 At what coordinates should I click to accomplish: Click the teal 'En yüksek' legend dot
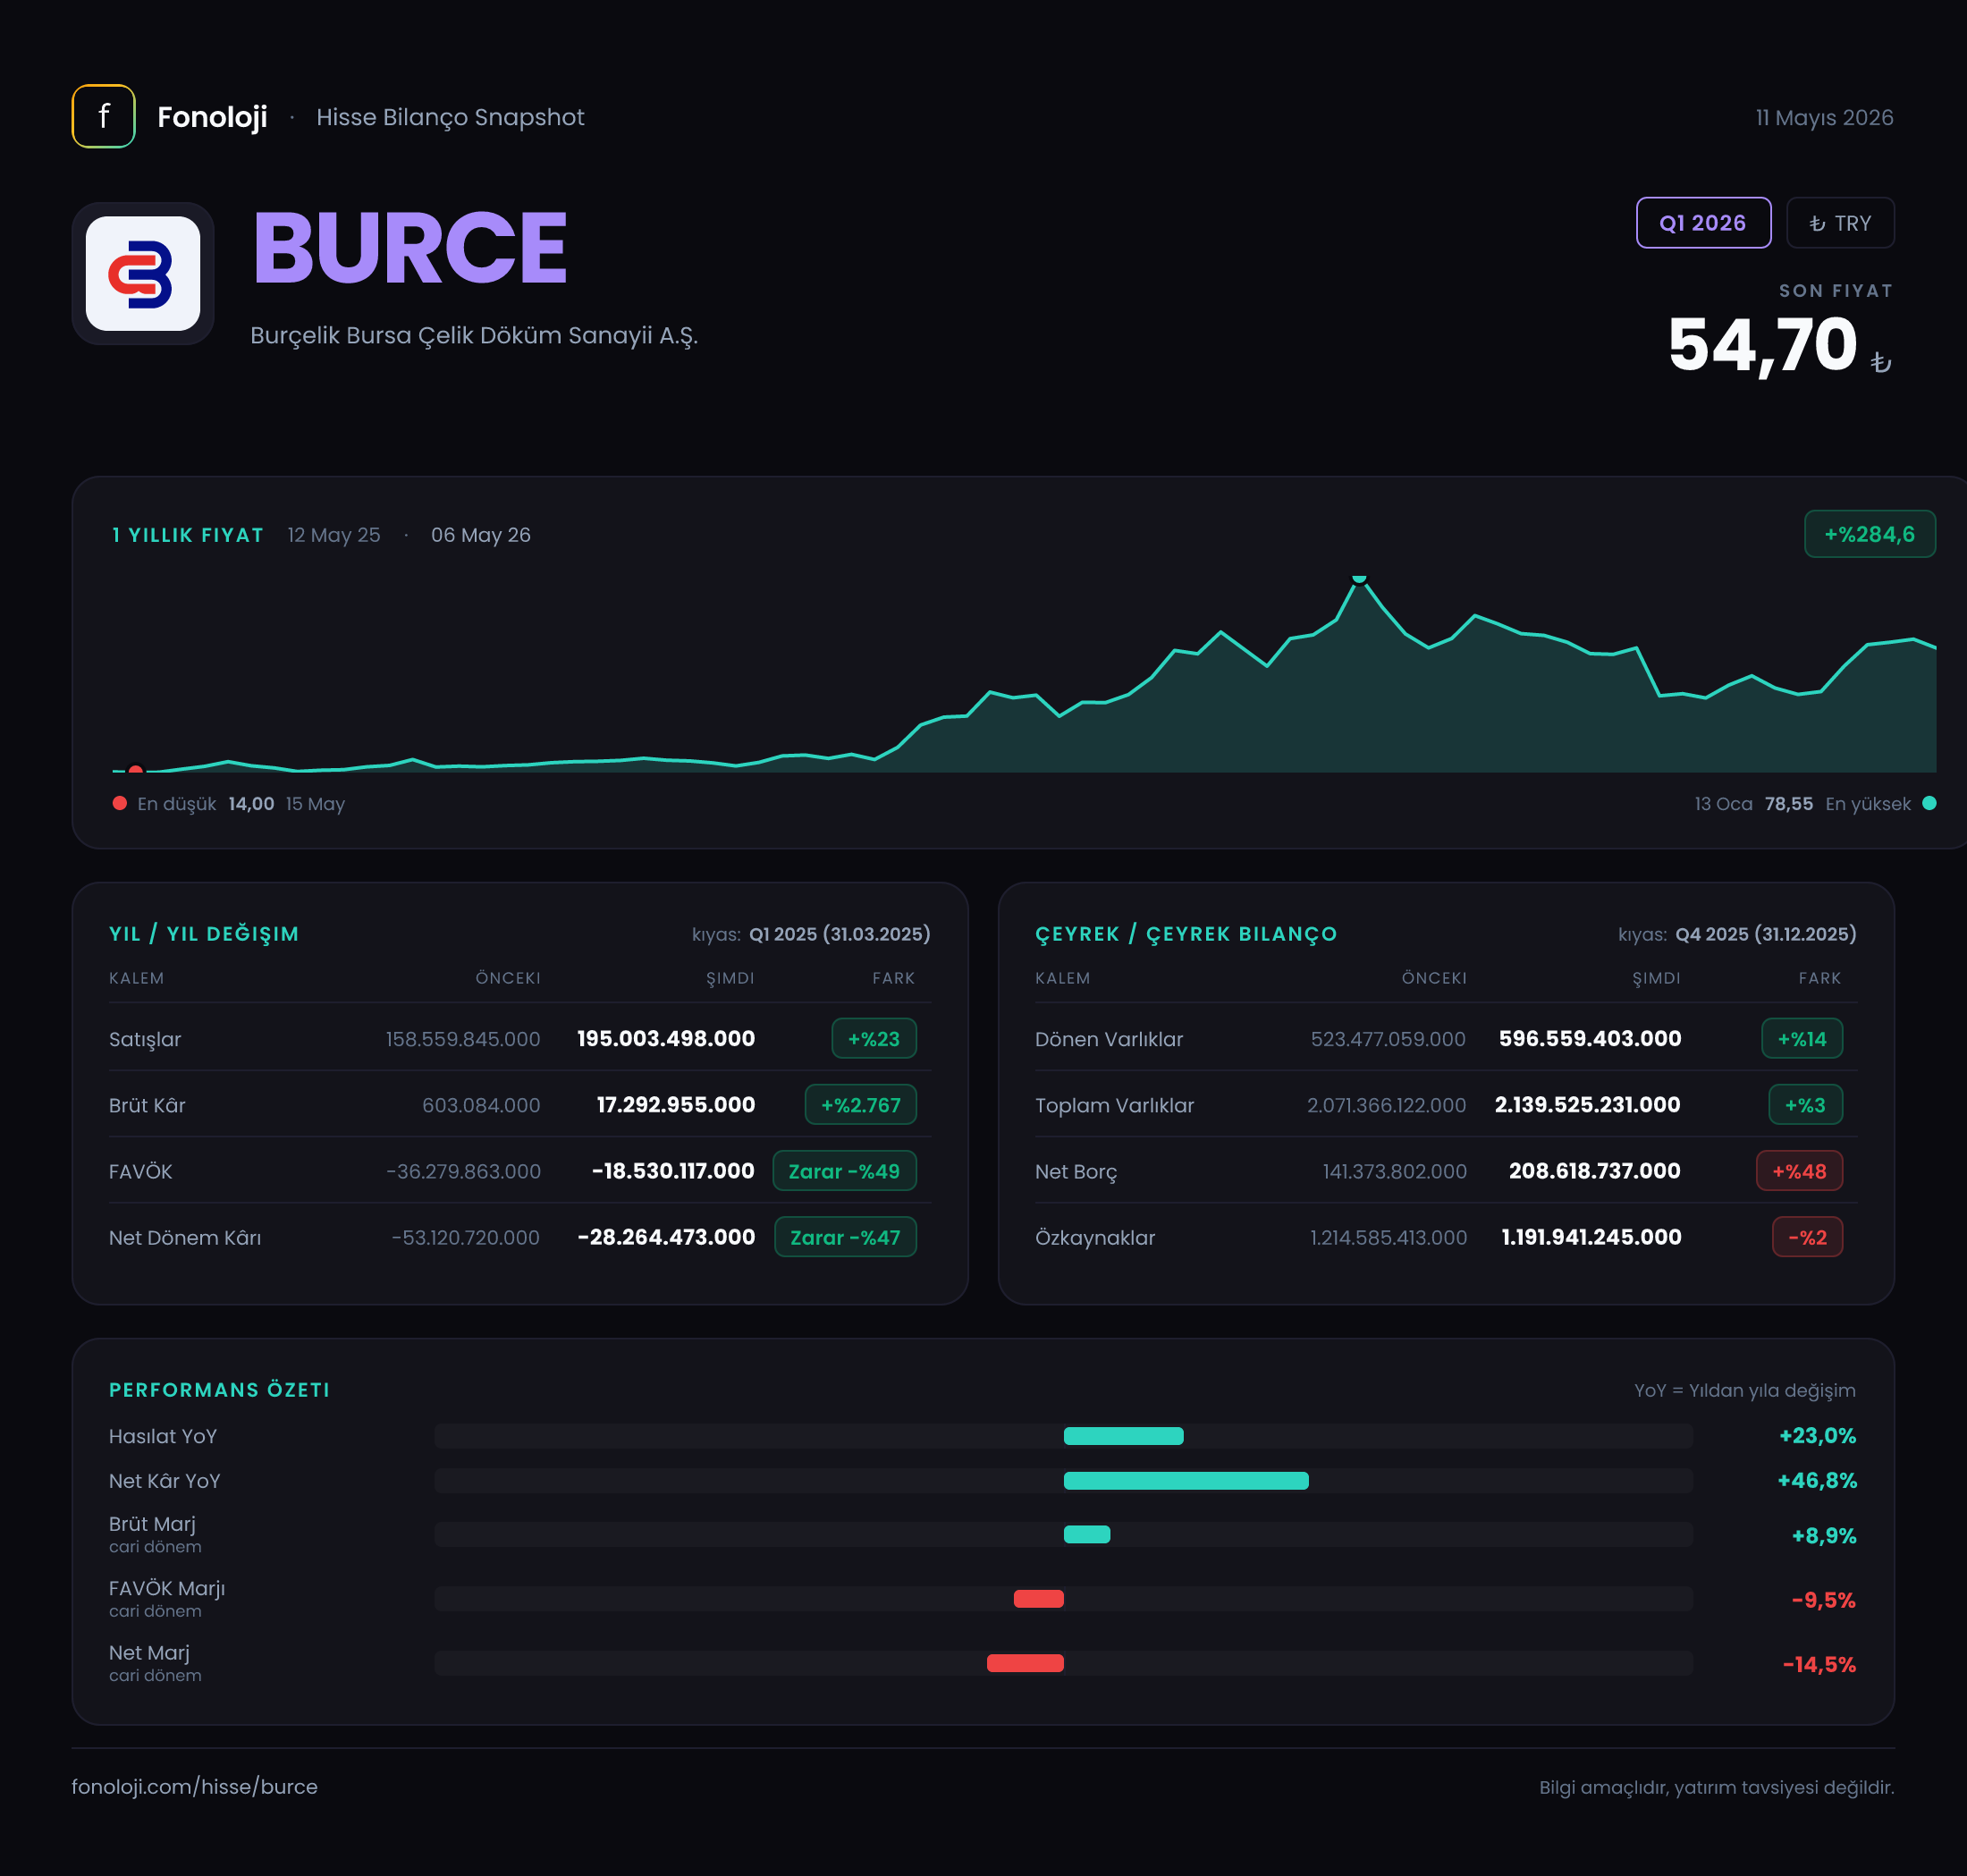pos(1929,803)
